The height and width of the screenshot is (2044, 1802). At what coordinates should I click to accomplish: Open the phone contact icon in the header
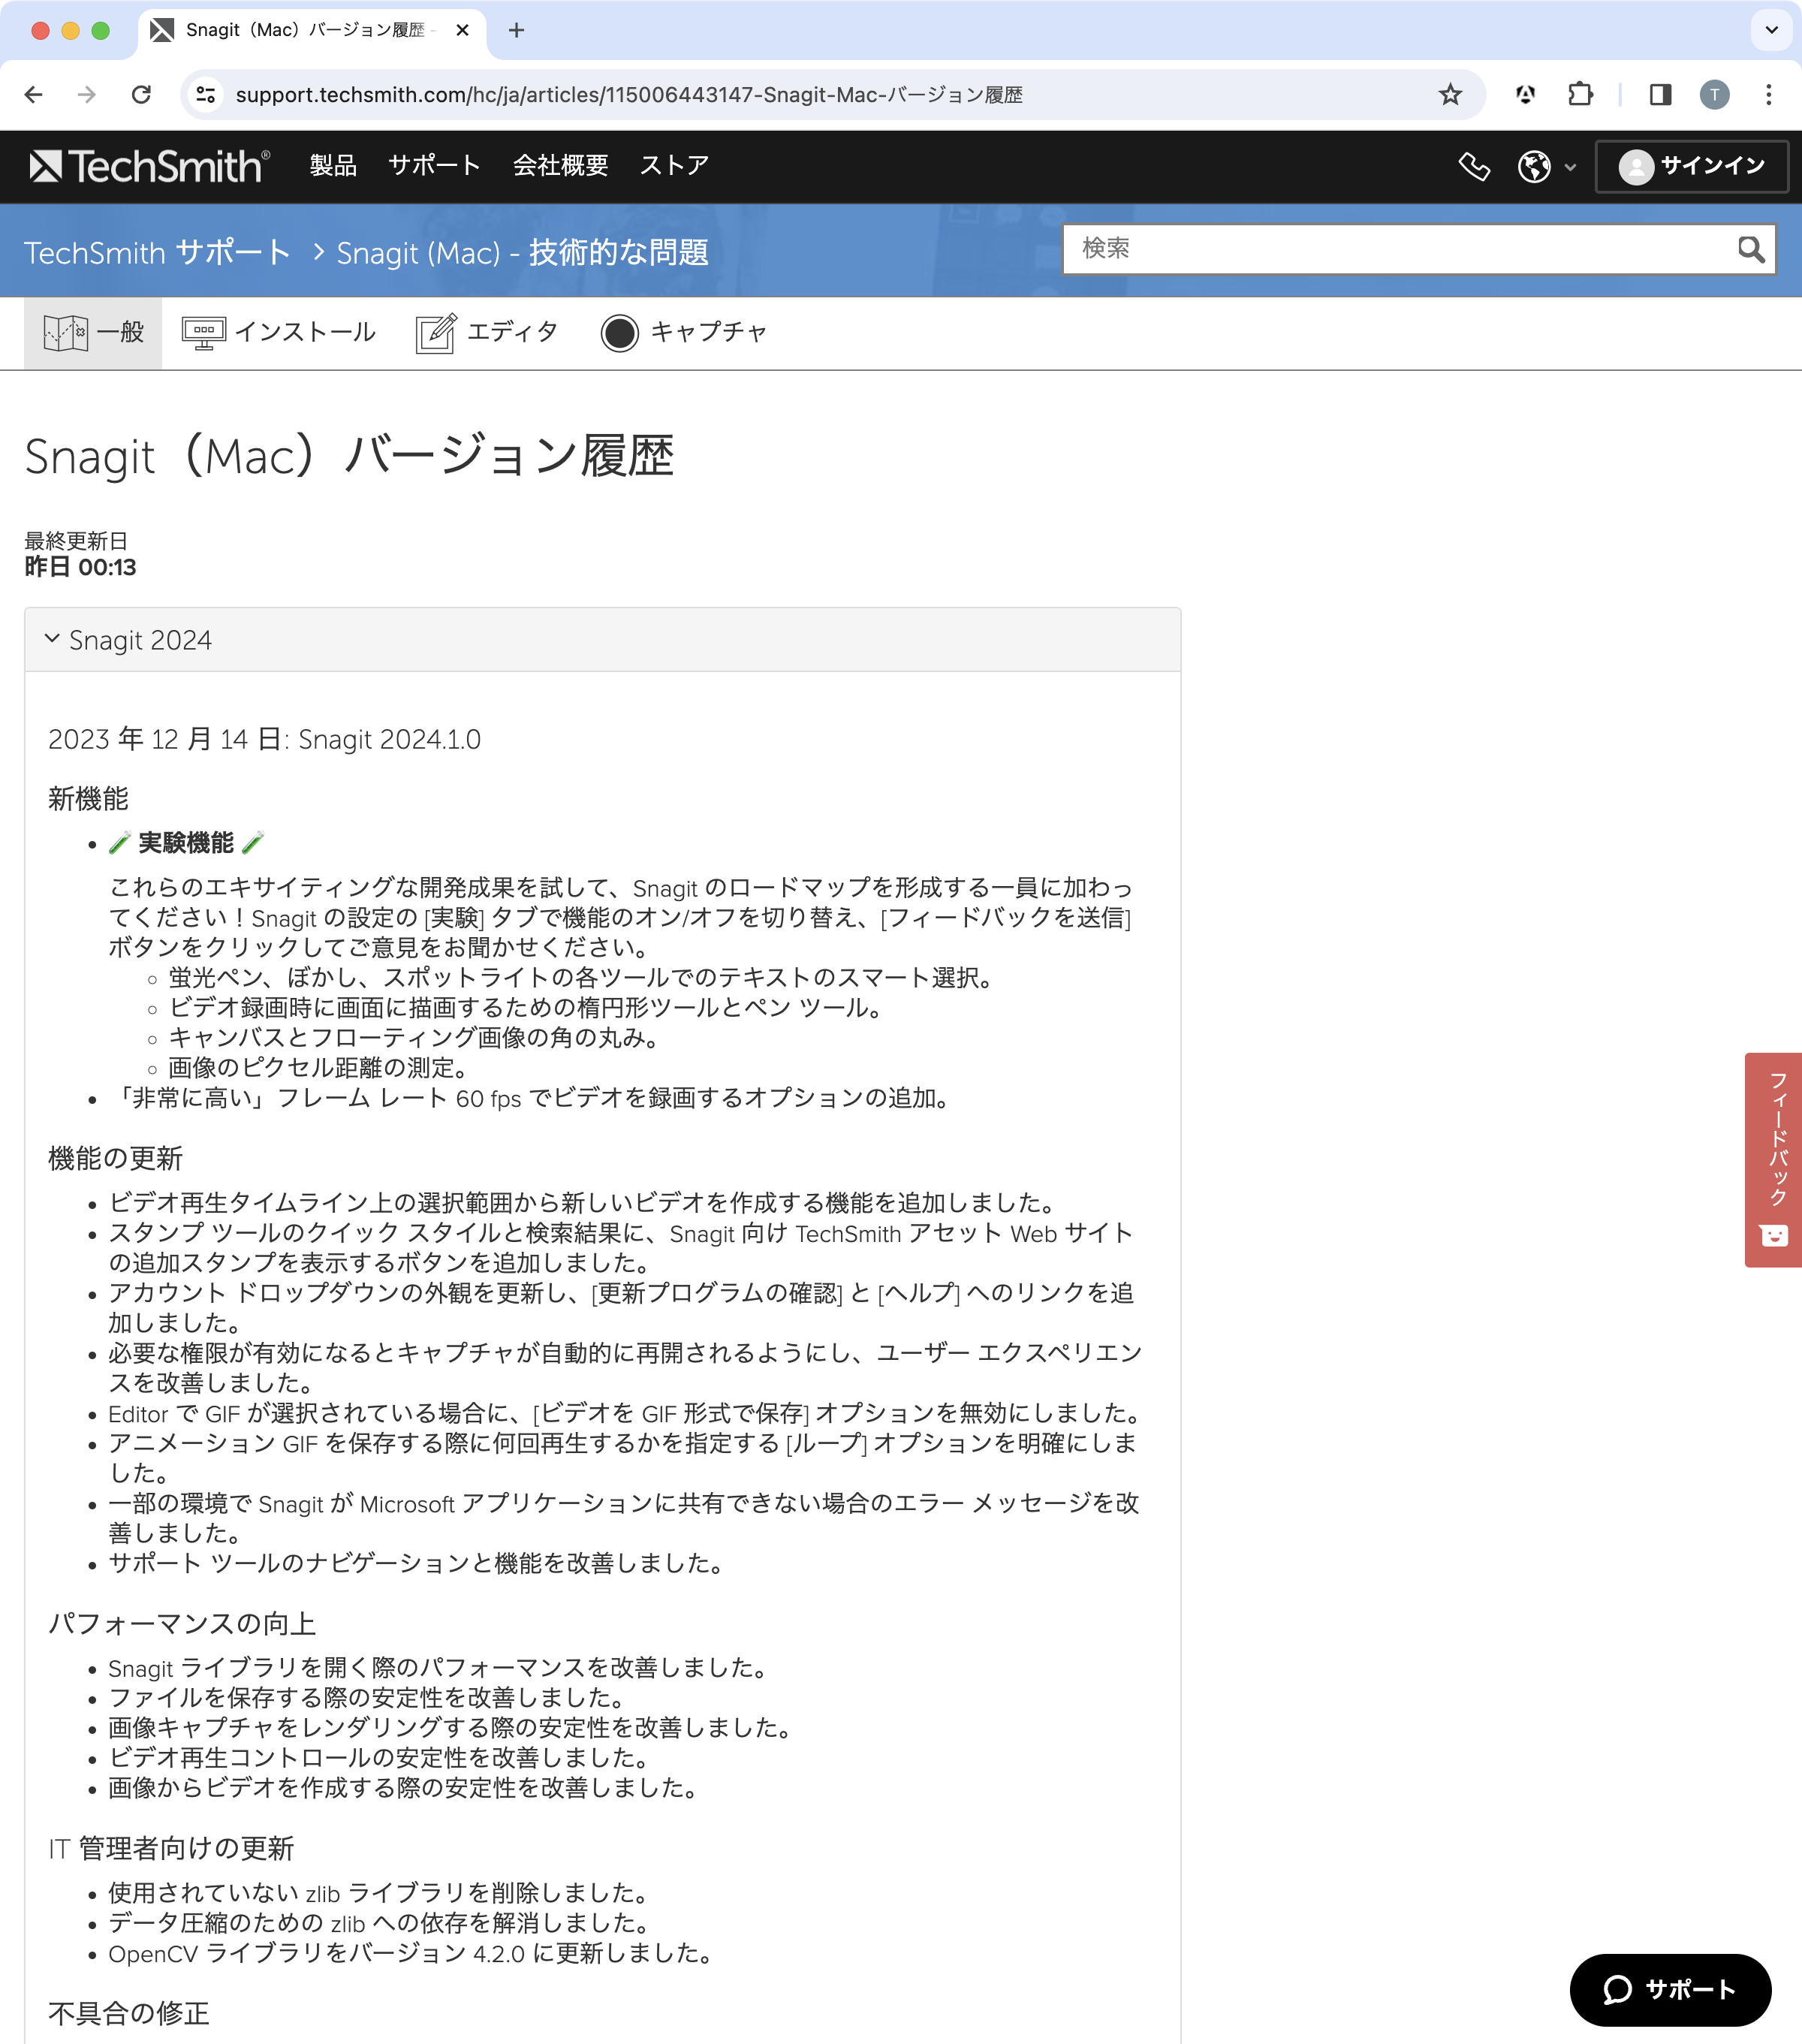[1474, 166]
